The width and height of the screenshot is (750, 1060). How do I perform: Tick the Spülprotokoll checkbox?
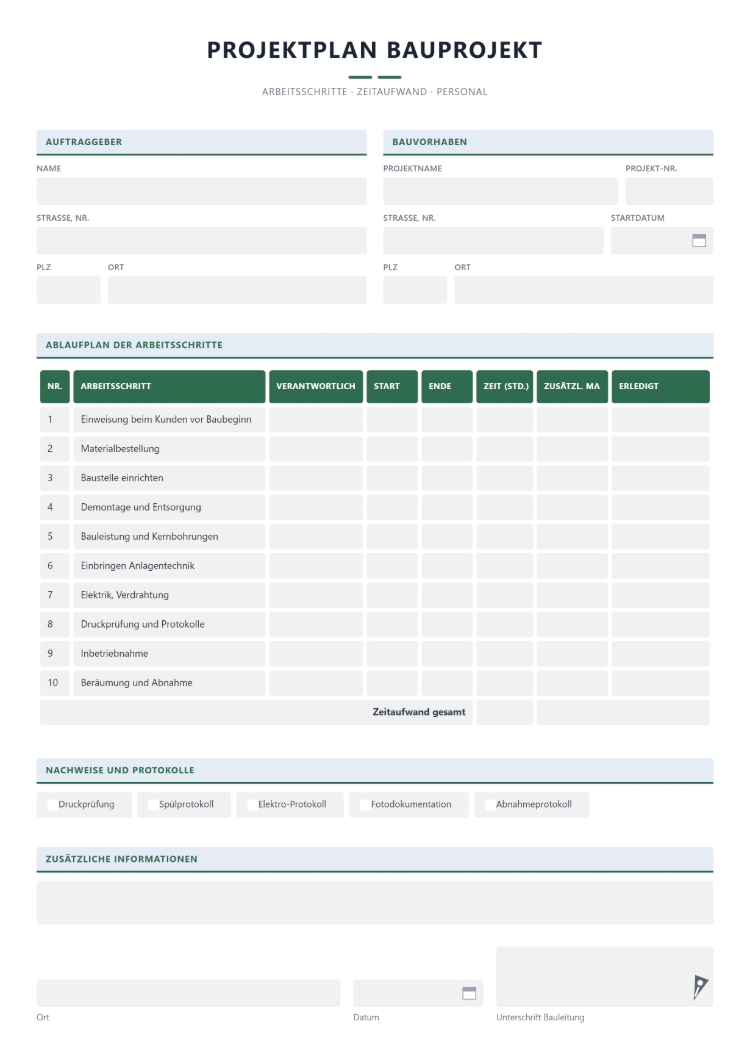coord(153,804)
